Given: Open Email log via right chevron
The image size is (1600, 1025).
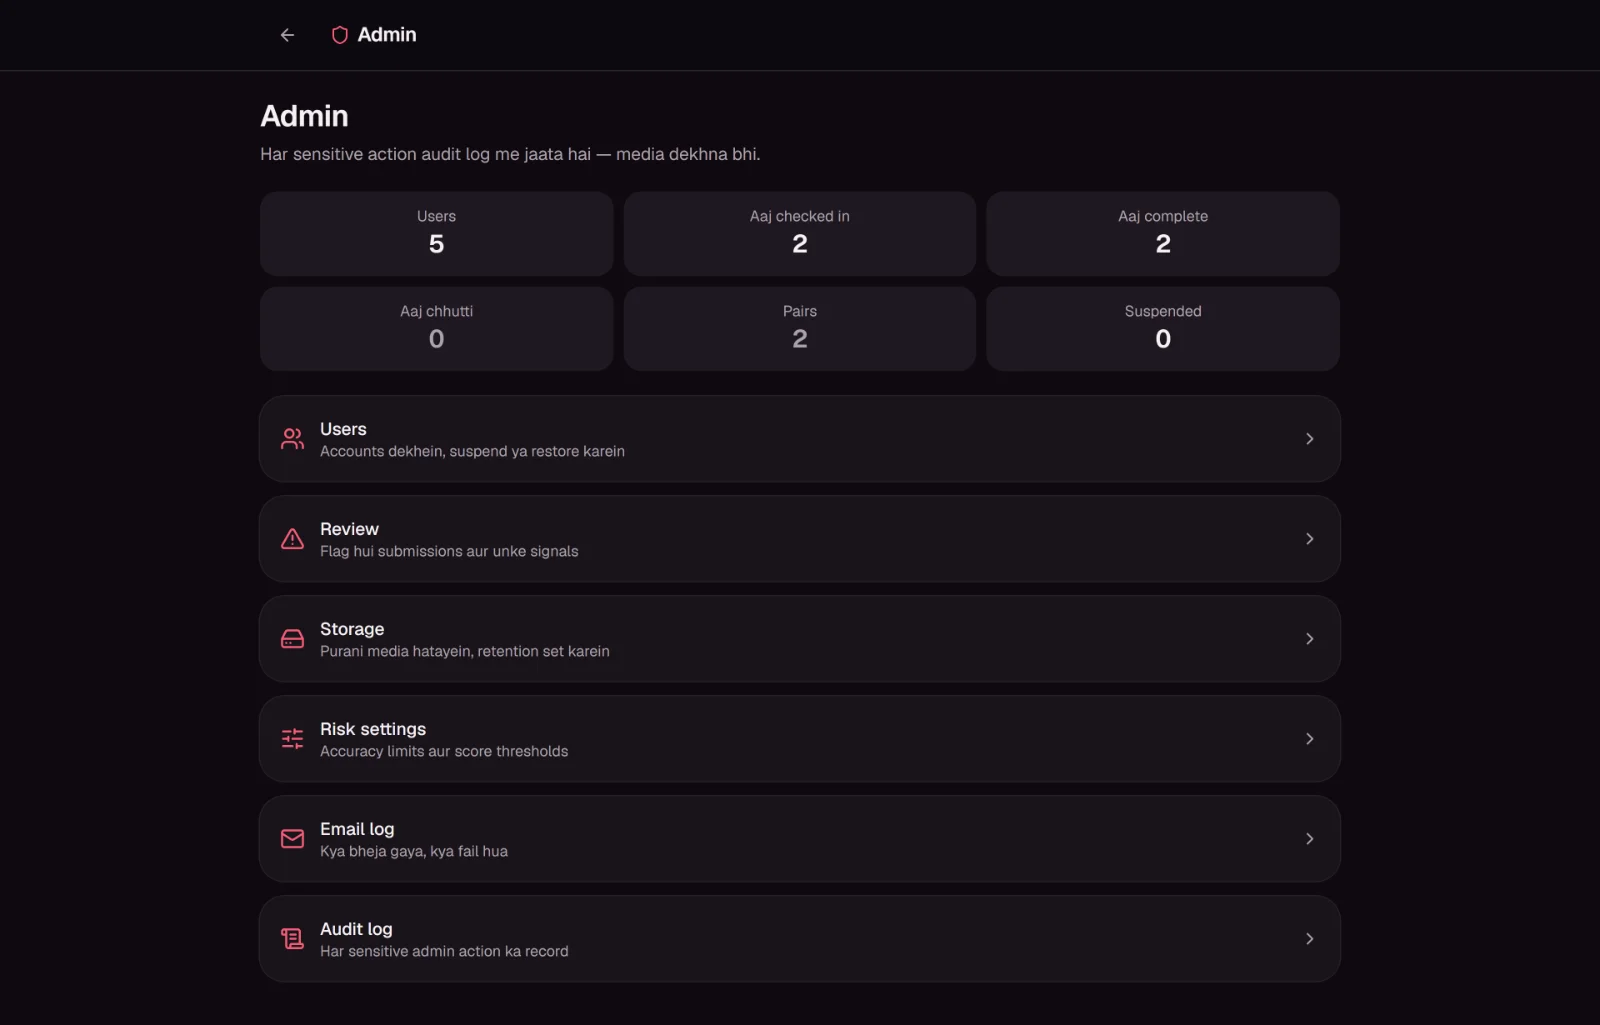Looking at the screenshot, I should (x=1309, y=839).
